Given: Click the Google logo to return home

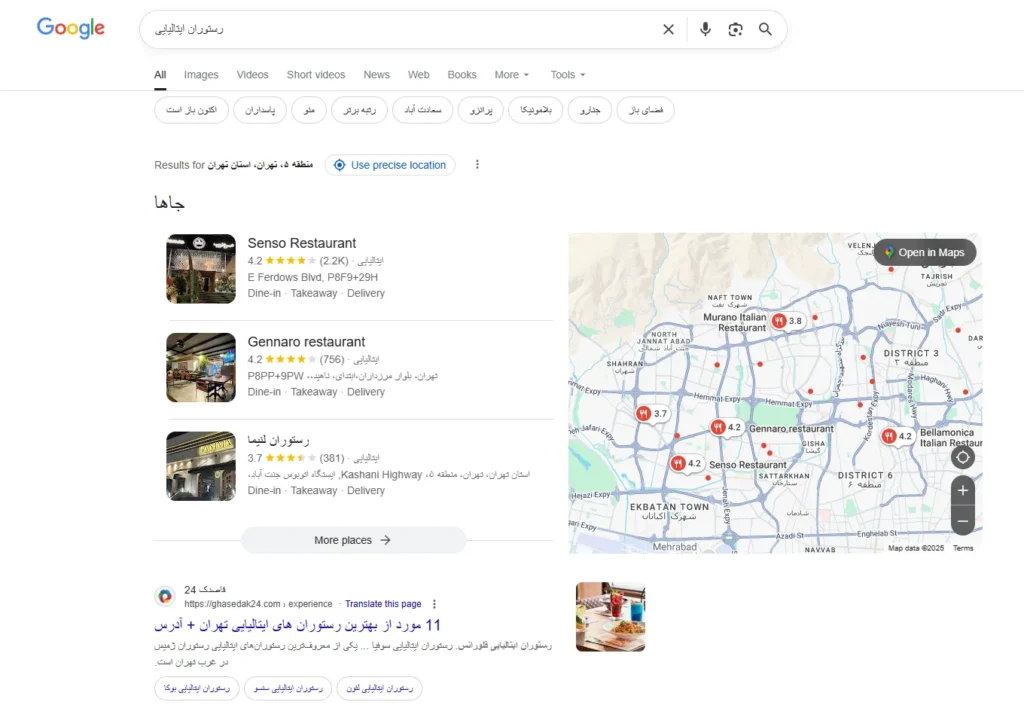Looking at the screenshot, I should pyautogui.click(x=70, y=28).
